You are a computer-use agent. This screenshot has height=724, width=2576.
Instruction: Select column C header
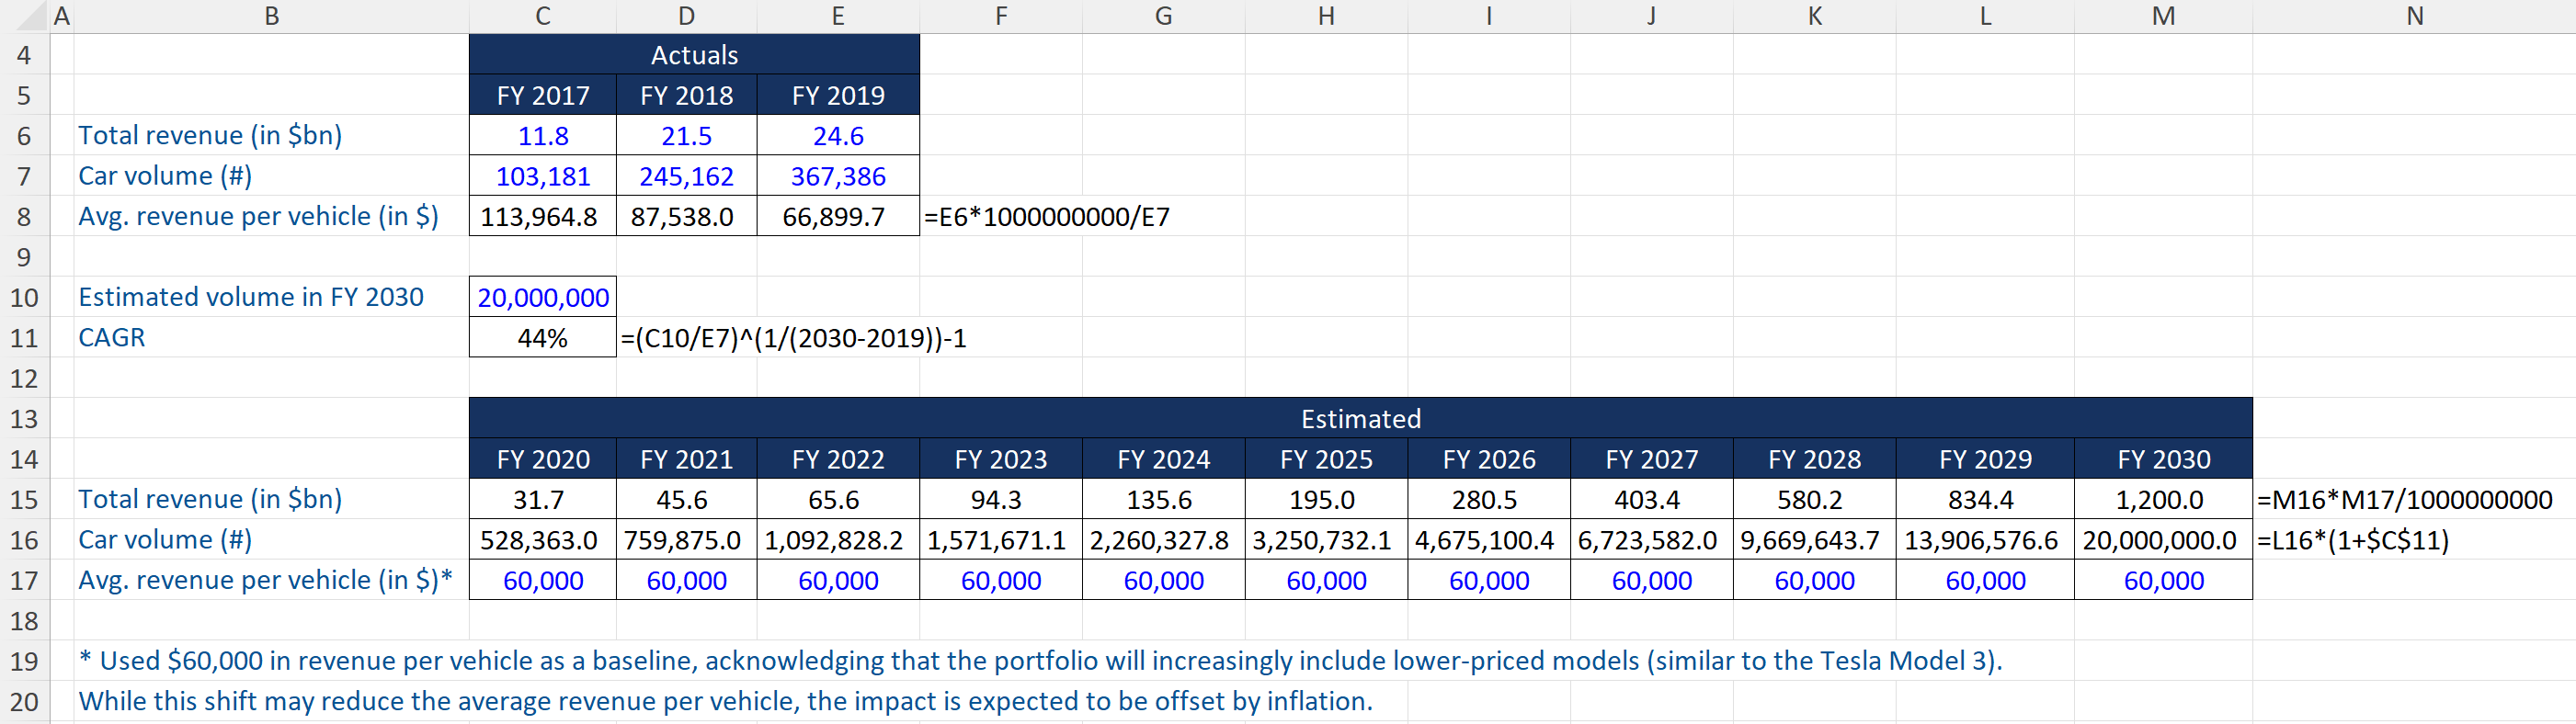(542, 16)
